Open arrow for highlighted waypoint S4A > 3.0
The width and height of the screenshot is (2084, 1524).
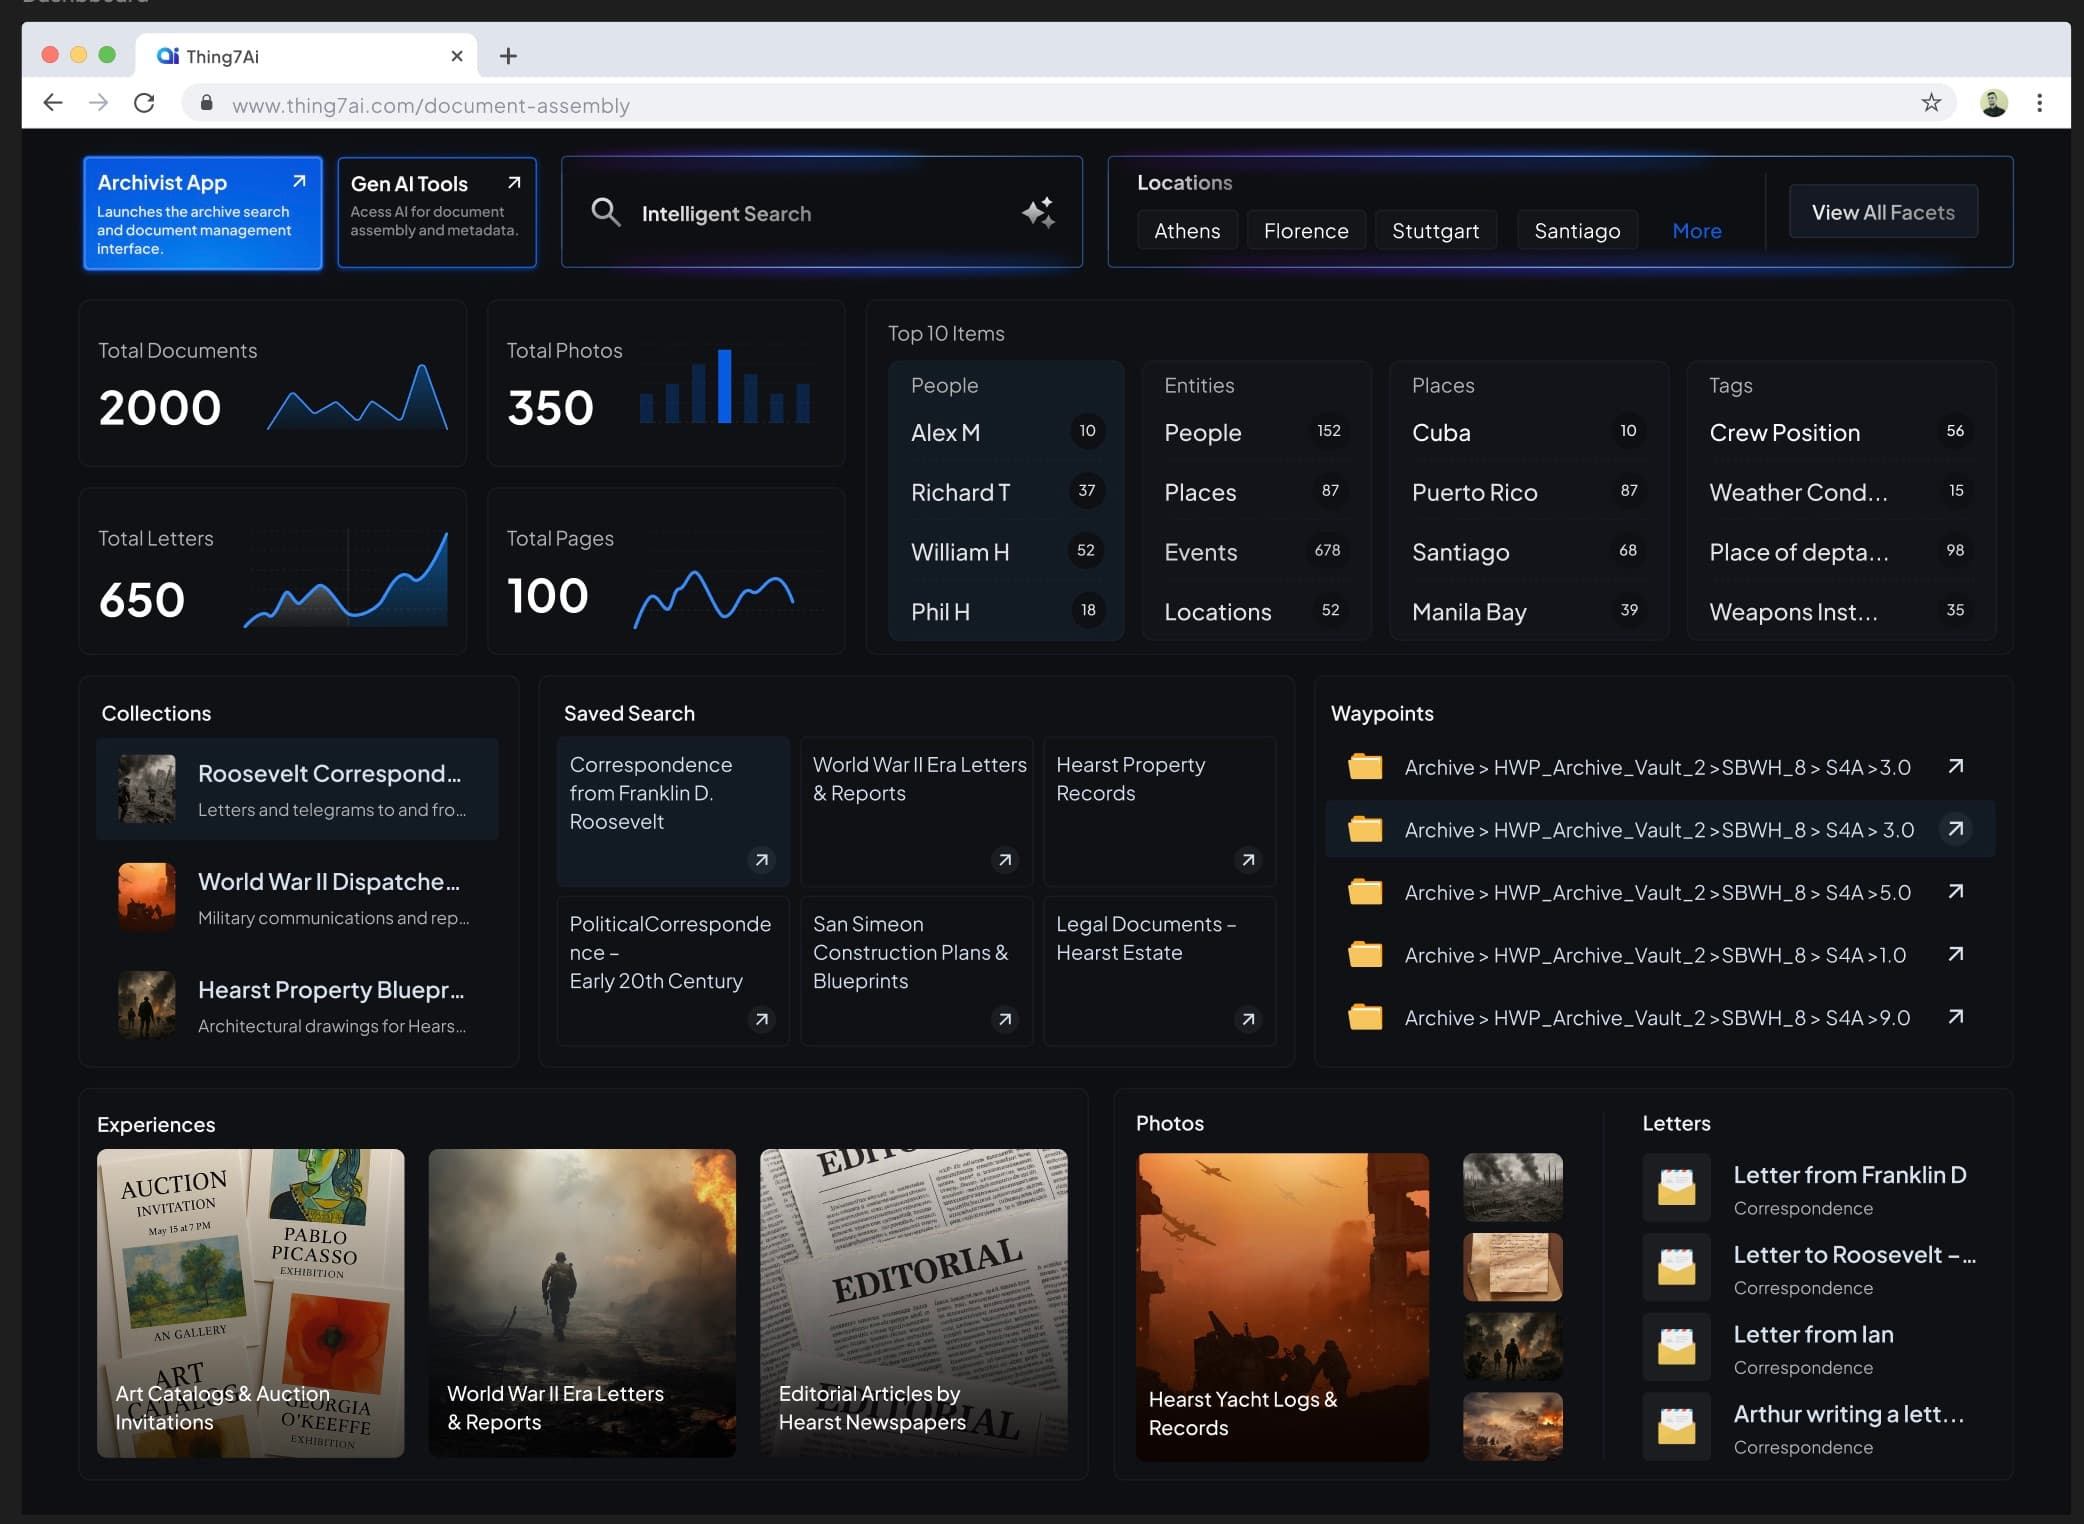1956,829
